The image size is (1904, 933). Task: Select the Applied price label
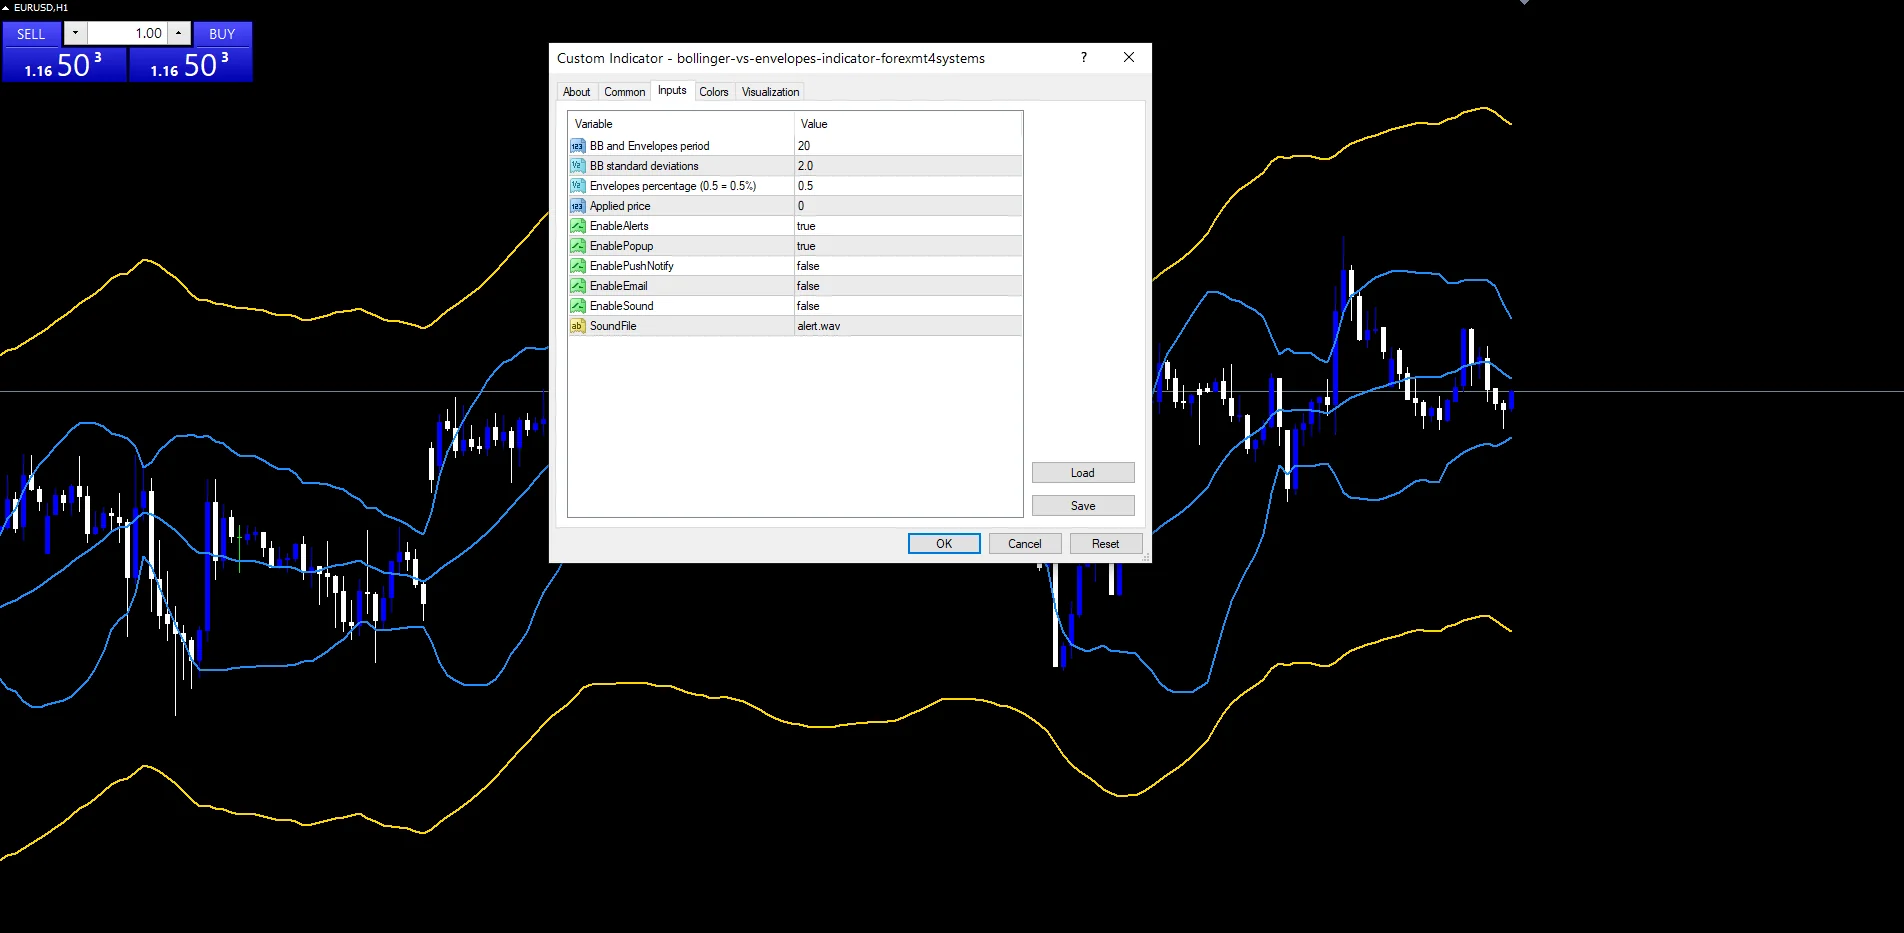(620, 206)
